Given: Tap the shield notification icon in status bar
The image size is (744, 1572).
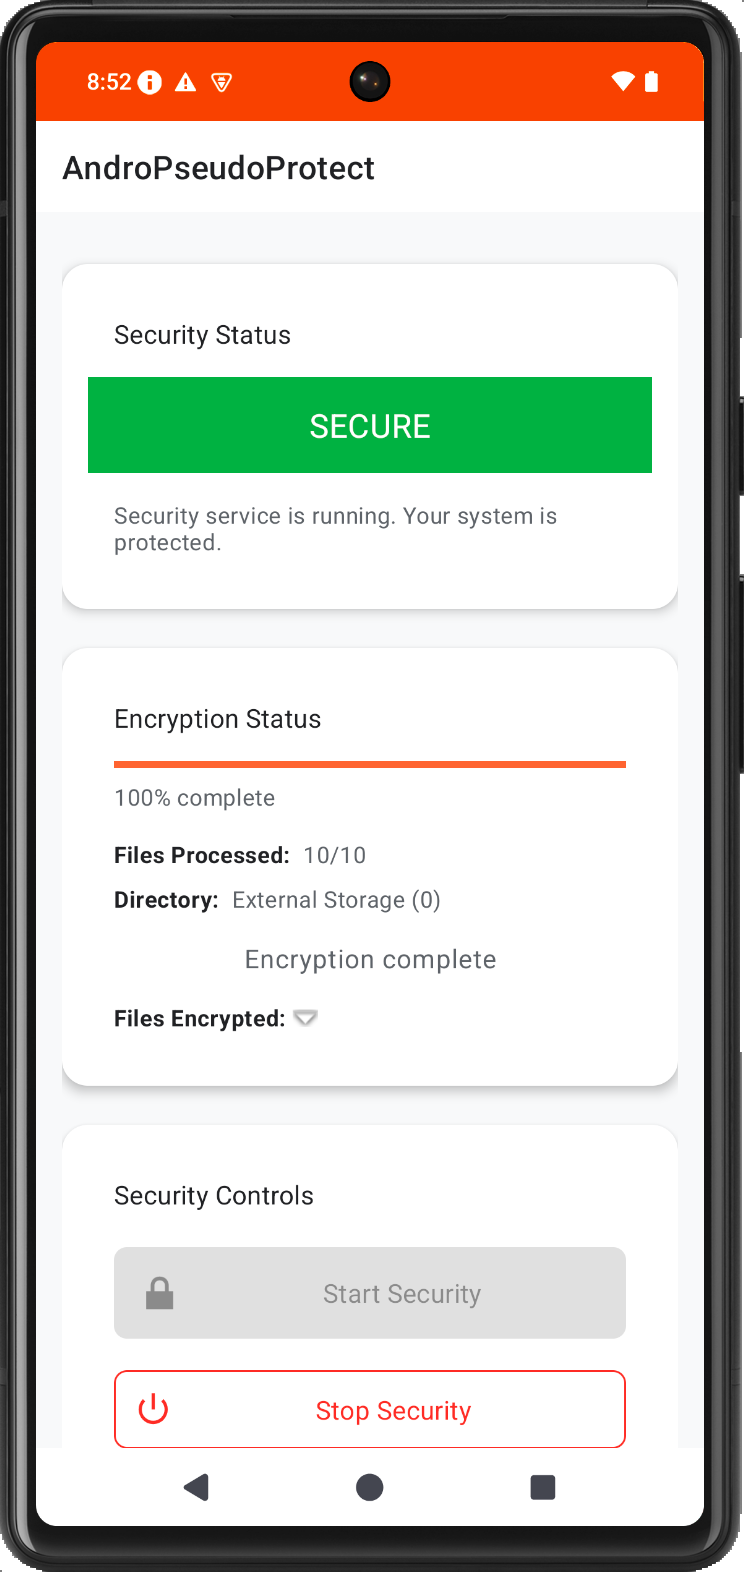Looking at the screenshot, I should 222,82.
